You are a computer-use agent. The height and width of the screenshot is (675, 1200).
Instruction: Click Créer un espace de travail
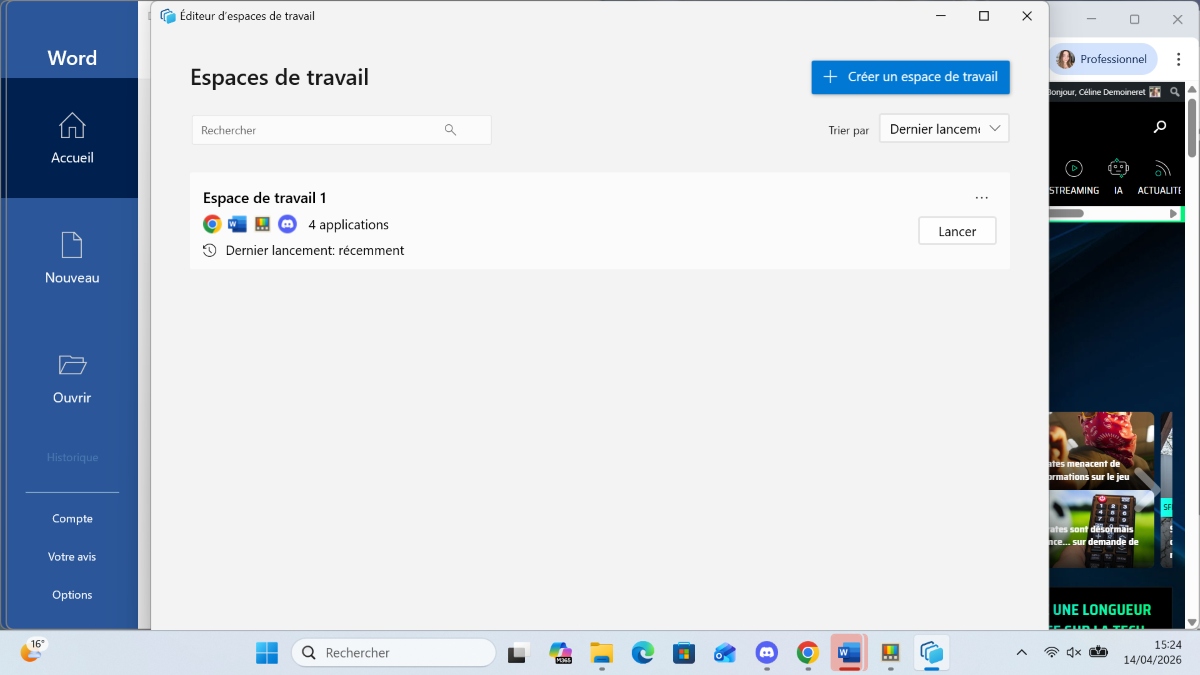click(909, 76)
